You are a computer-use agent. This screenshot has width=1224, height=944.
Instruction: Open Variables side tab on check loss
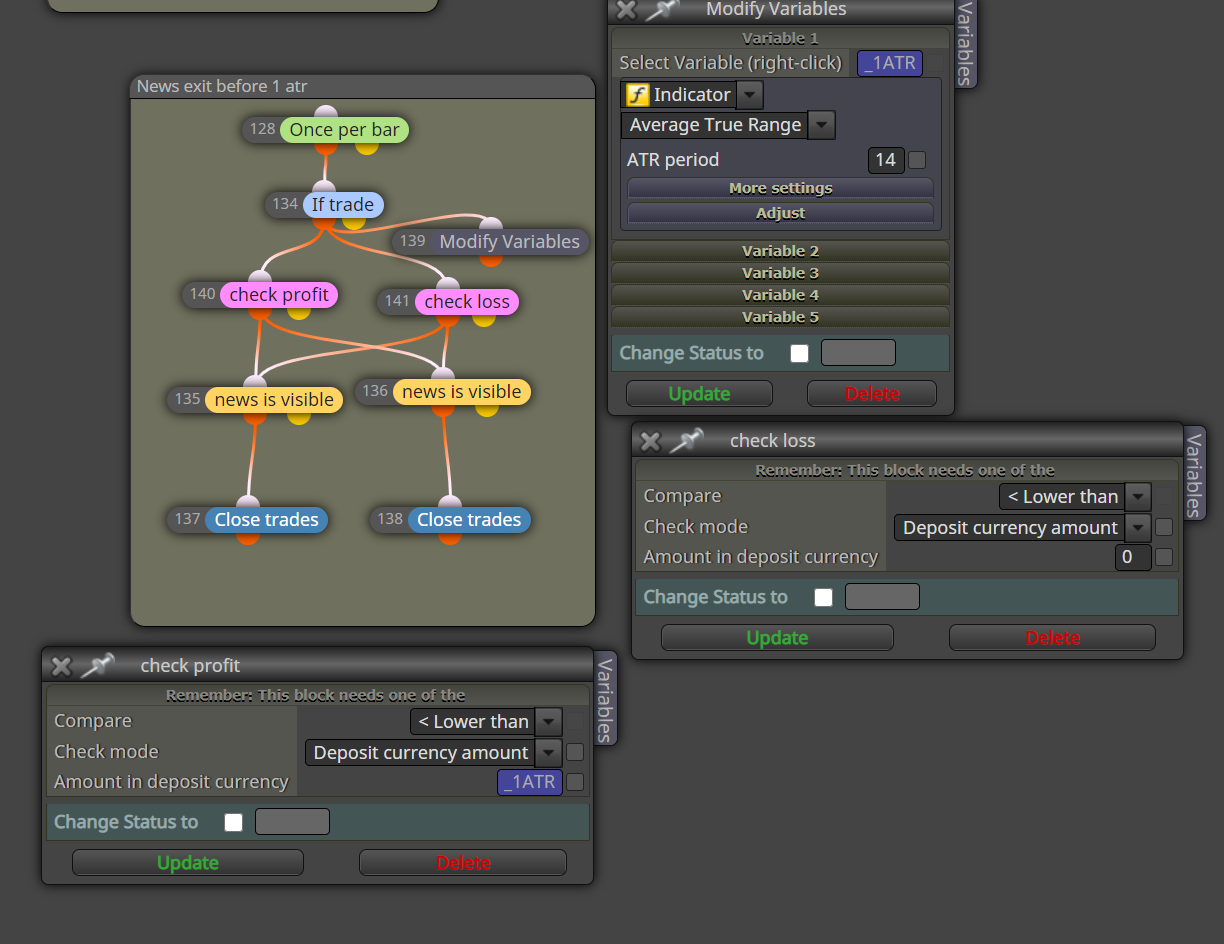point(1194,473)
